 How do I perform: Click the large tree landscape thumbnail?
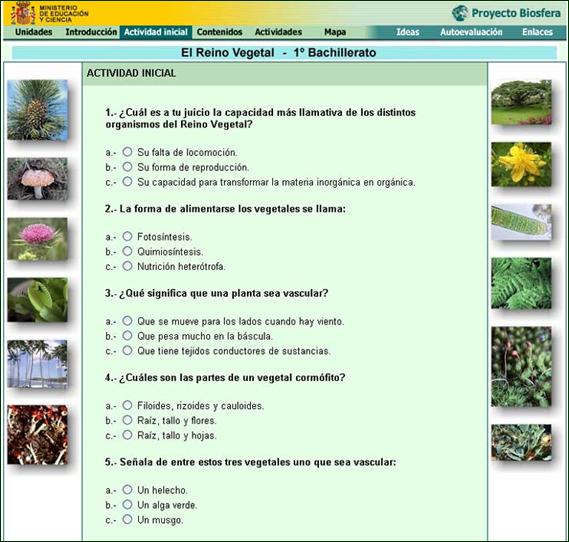pyautogui.click(x=521, y=102)
